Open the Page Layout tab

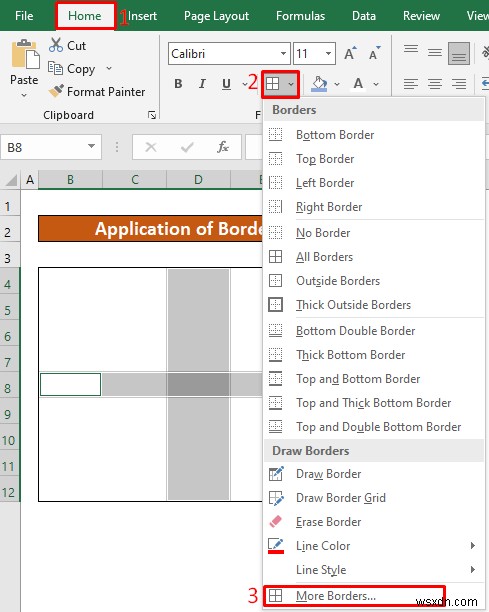[216, 16]
